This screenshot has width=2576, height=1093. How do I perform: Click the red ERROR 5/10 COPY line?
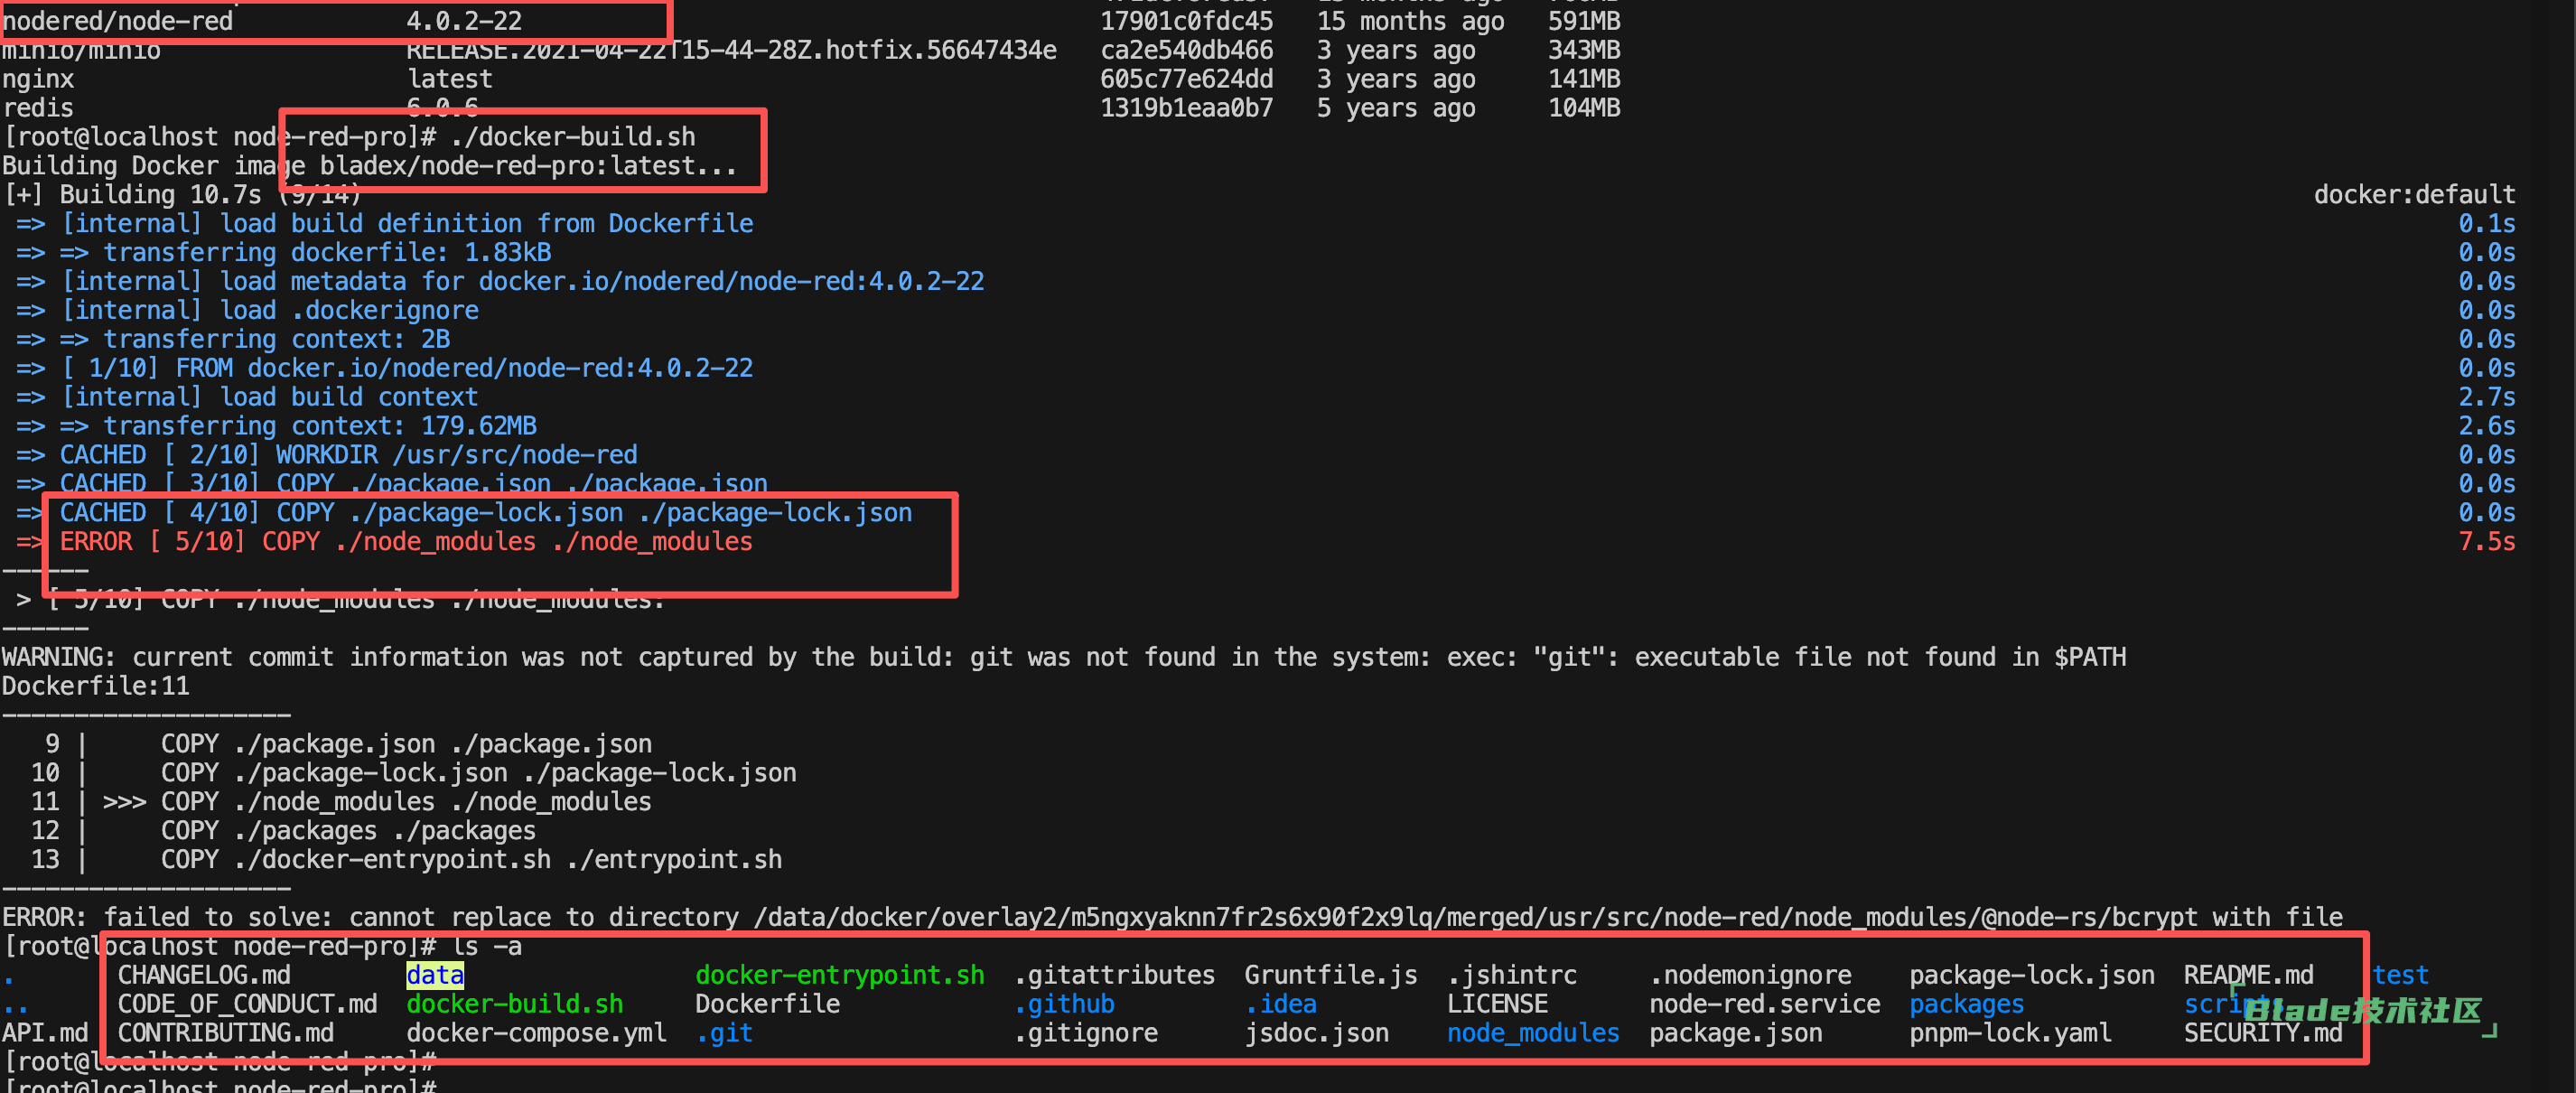tap(405, 542)
